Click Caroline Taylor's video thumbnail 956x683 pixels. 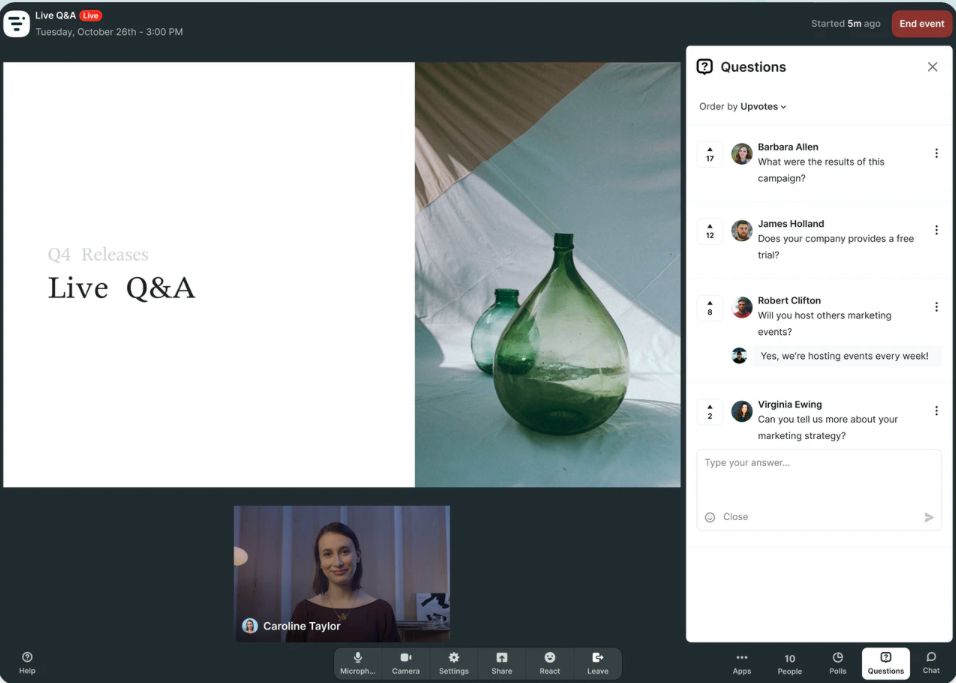click(x=341, y=573)
